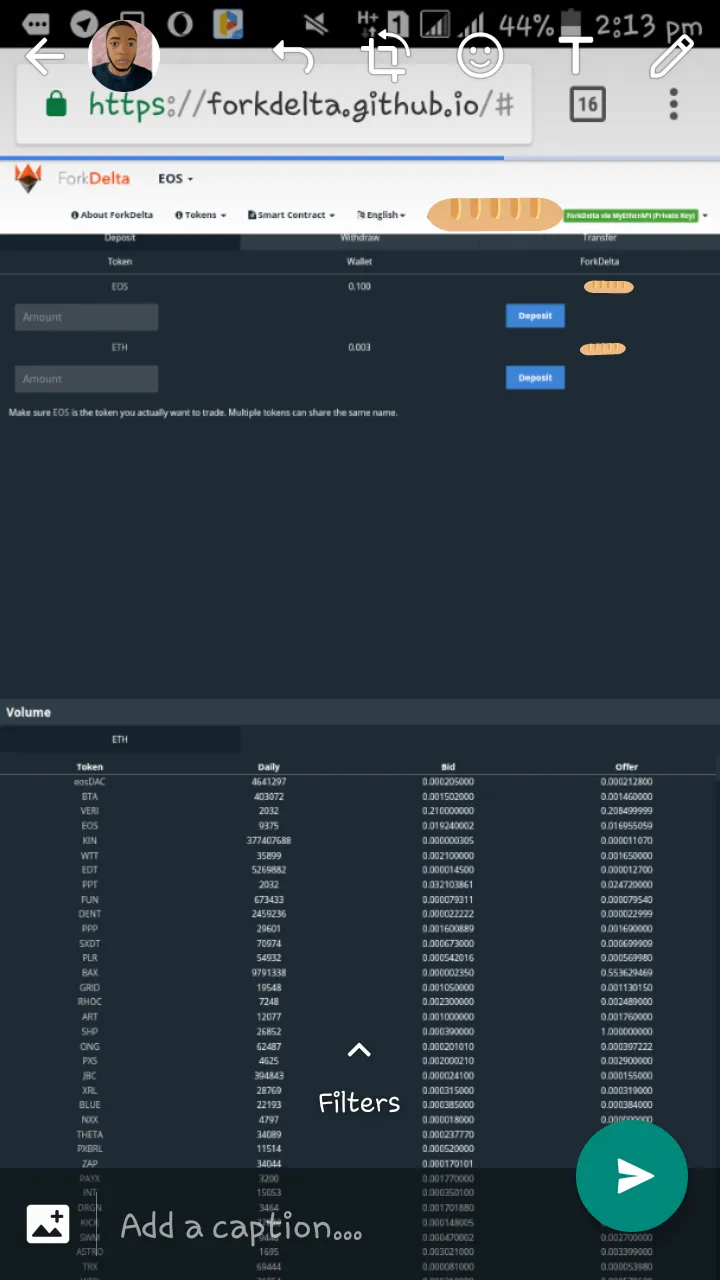Open the Filters label
Viewport: 720px width, 1280px height.
(359, 1102)
